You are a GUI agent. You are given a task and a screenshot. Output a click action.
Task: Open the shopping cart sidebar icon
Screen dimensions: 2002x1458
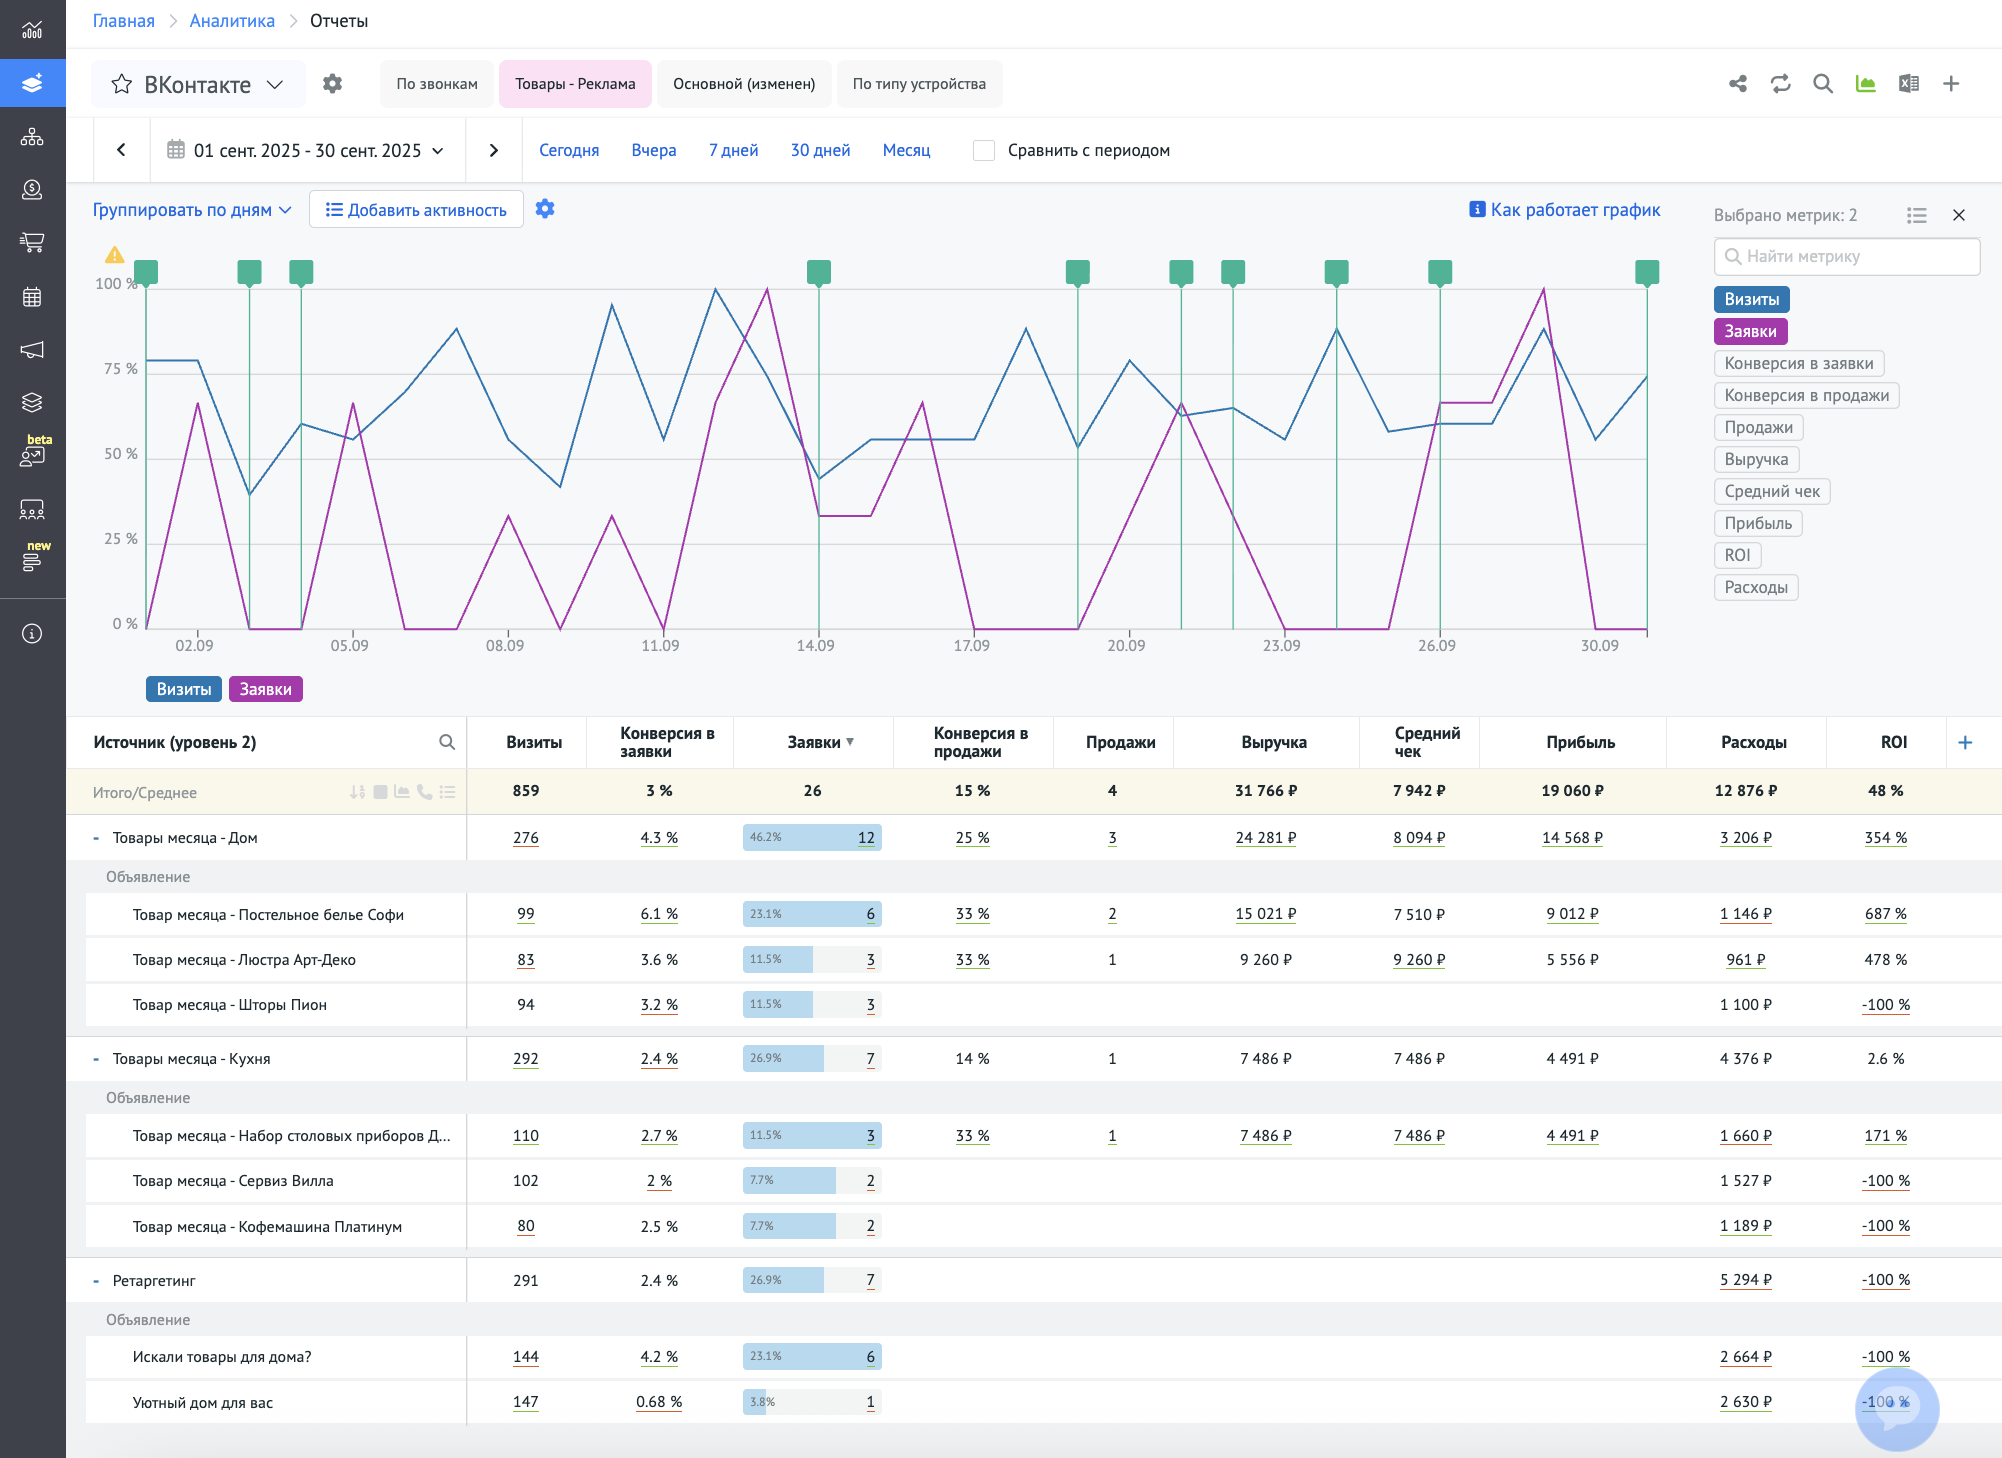32,242
